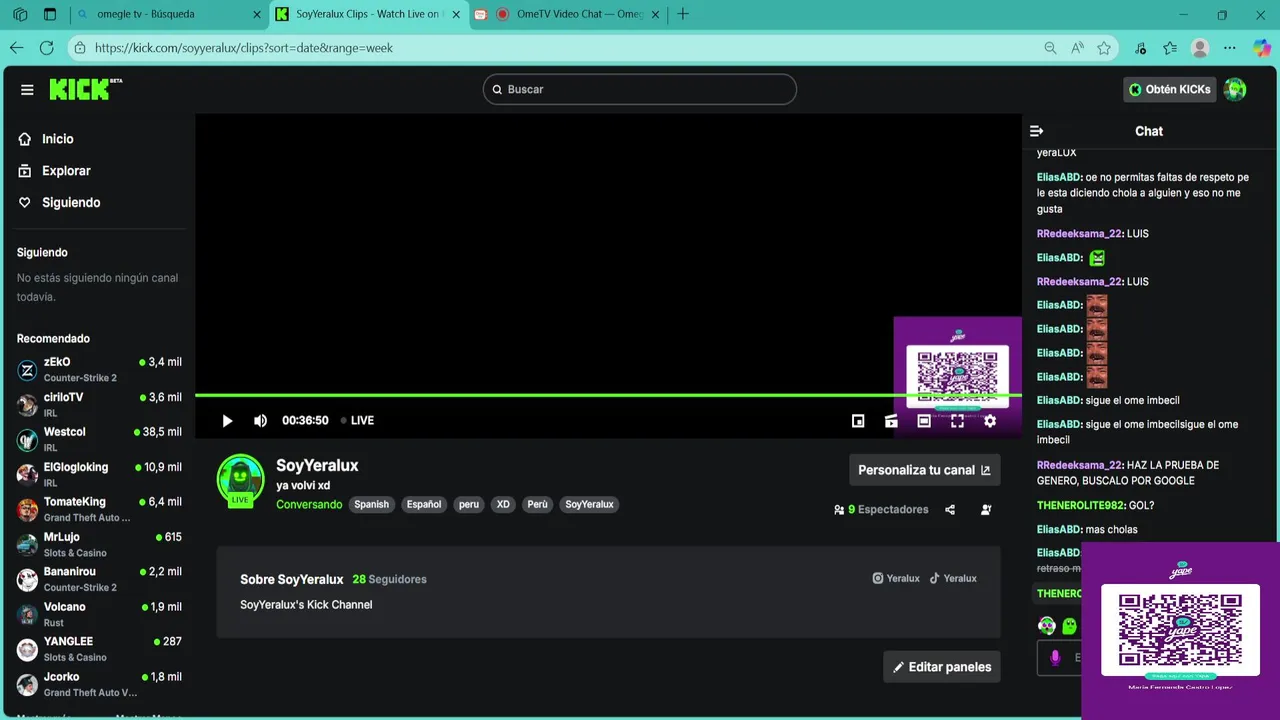The image size is (1280, 720).
Task: Mute the stream volume speaker icon
Action: (260, 421)
